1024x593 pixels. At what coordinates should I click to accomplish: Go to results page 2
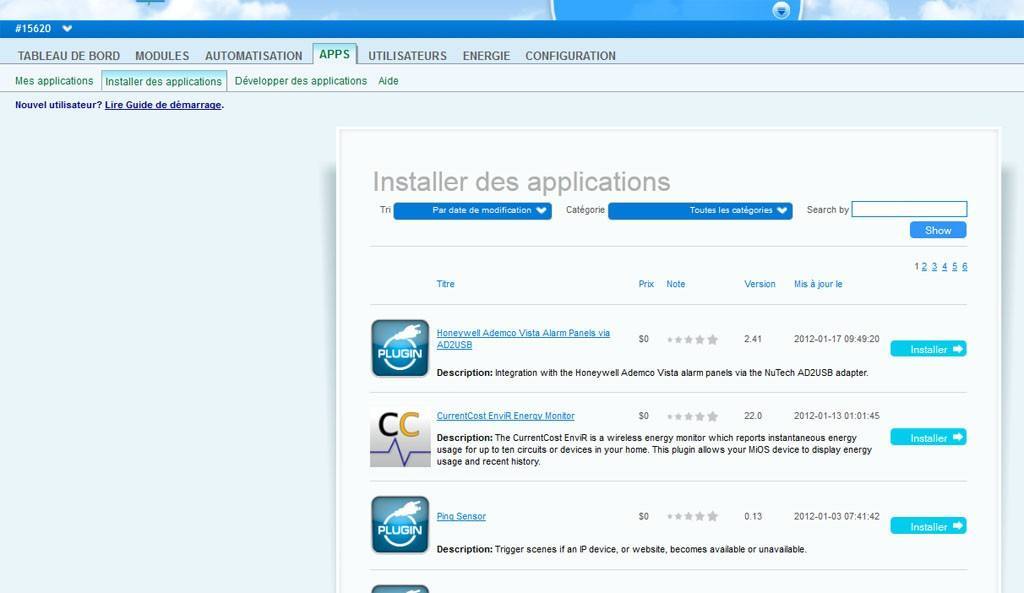(924, 266)
